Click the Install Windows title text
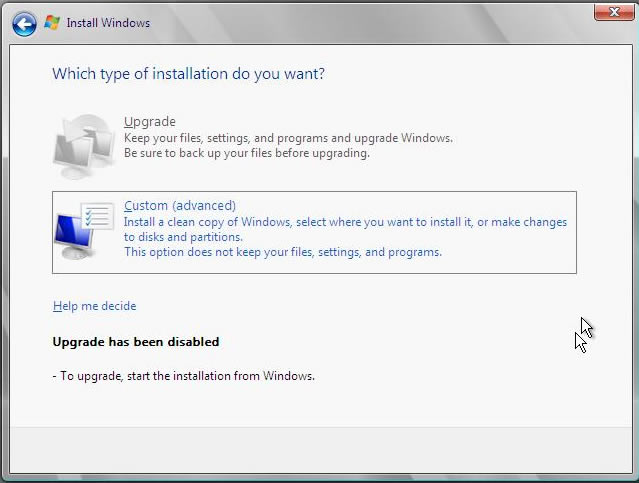Image resolution: width=639 pixels, height=483 pixels. click(108, 23)
